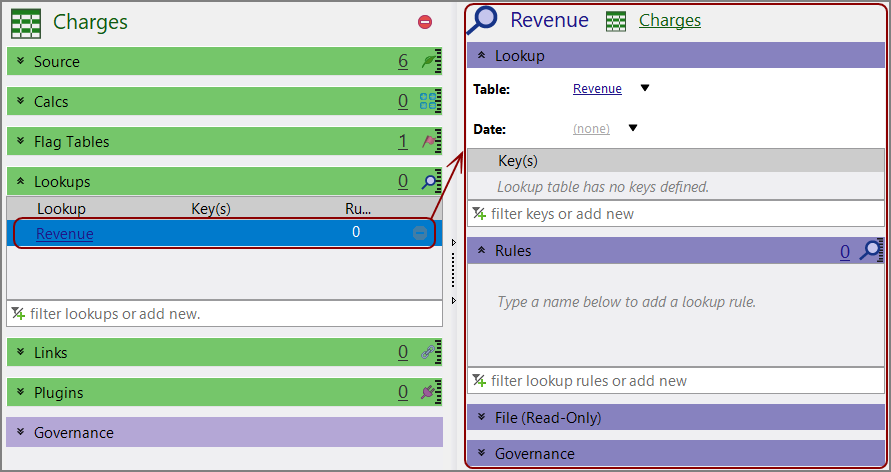Image resolution: width=891 pixels, height=472 pixels.
Task: Click the plug icon in Plugins header
Action: point(428,392)
